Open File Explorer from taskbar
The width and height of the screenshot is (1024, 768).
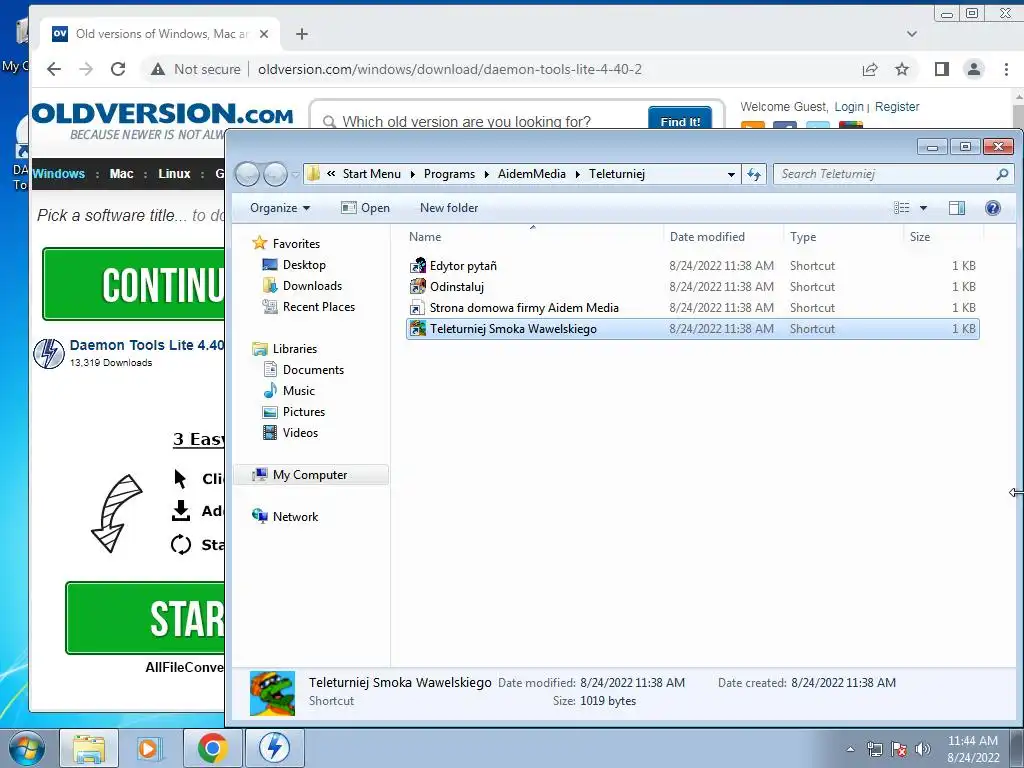[89, 748]
